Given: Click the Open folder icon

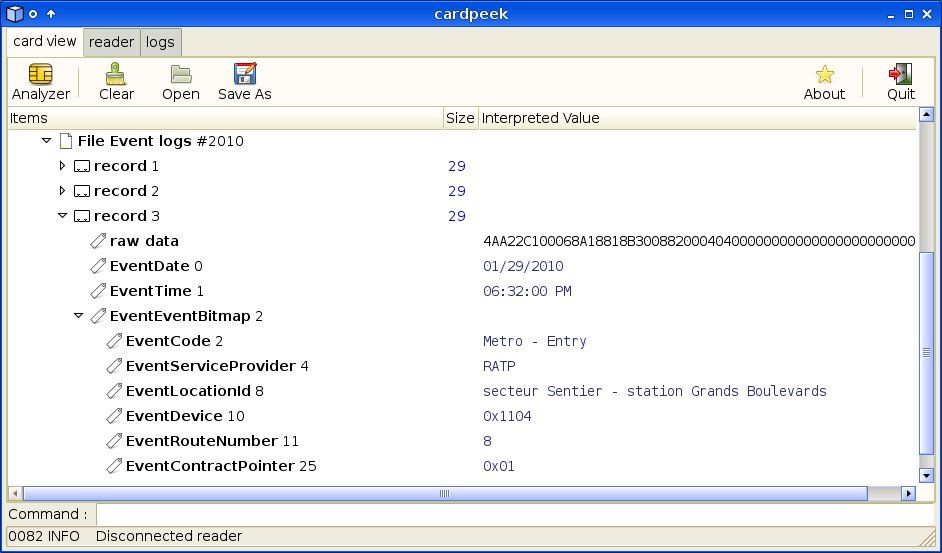Looking at the screenshot, I should [x=181, y=75].
